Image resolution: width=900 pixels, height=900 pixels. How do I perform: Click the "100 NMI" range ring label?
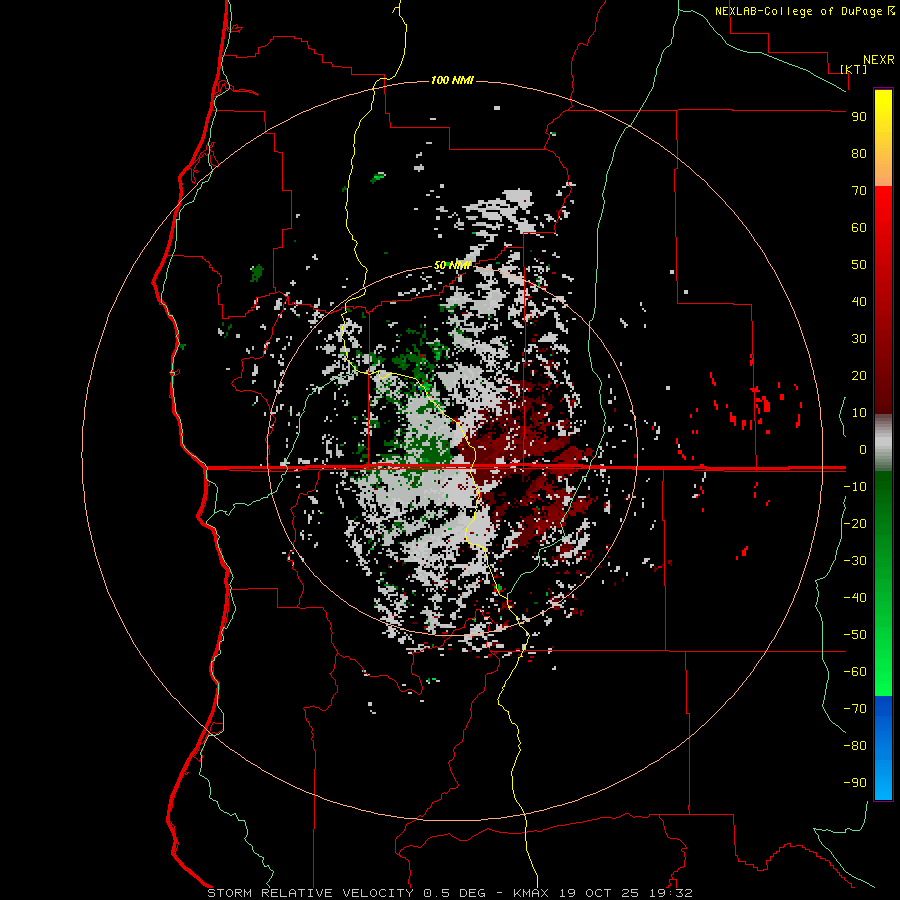click(452, 80)
